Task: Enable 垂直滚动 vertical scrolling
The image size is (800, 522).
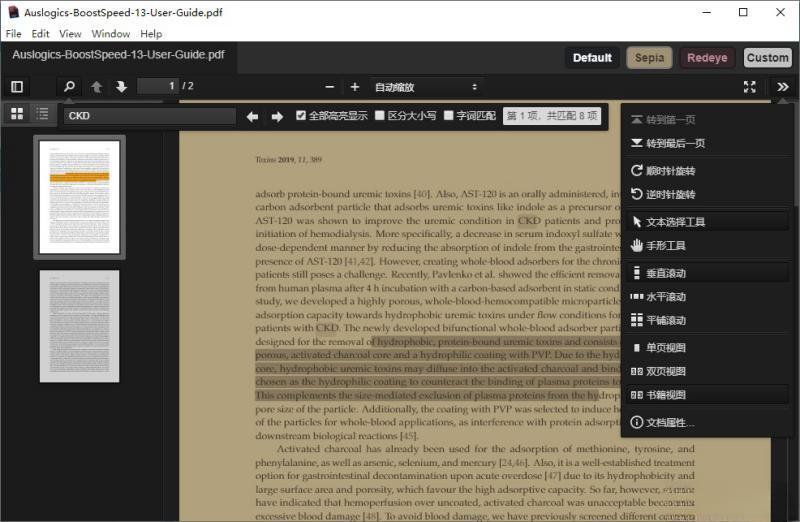Action: pyautogui.click(x=707, y=273)
